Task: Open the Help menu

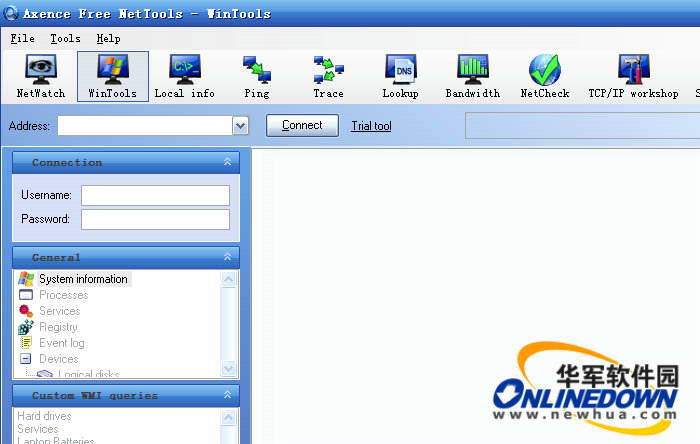Action: [x=108, y=39]
